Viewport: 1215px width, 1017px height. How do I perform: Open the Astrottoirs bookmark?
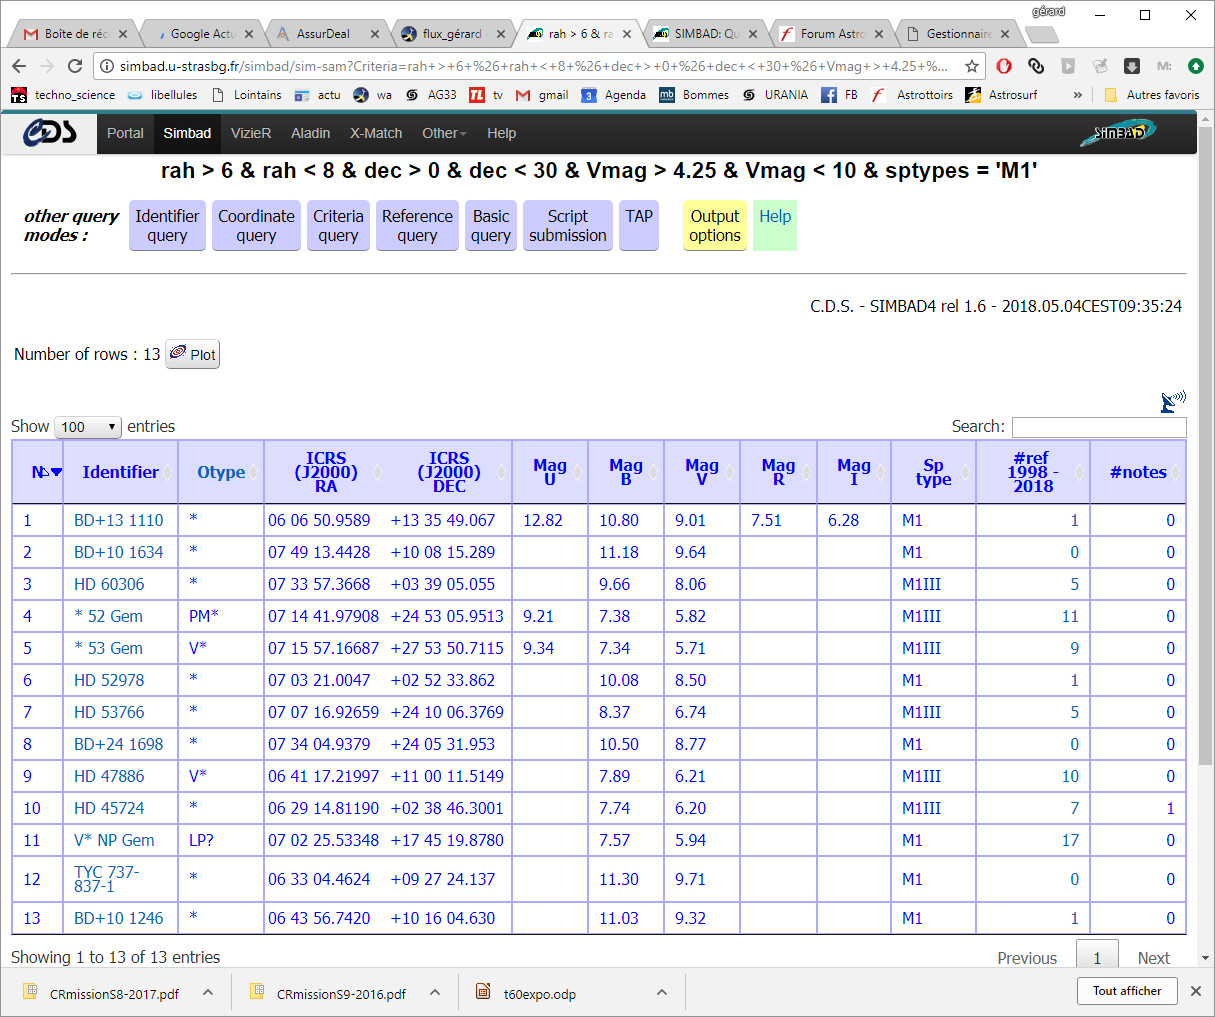click(x=912, y=95)
